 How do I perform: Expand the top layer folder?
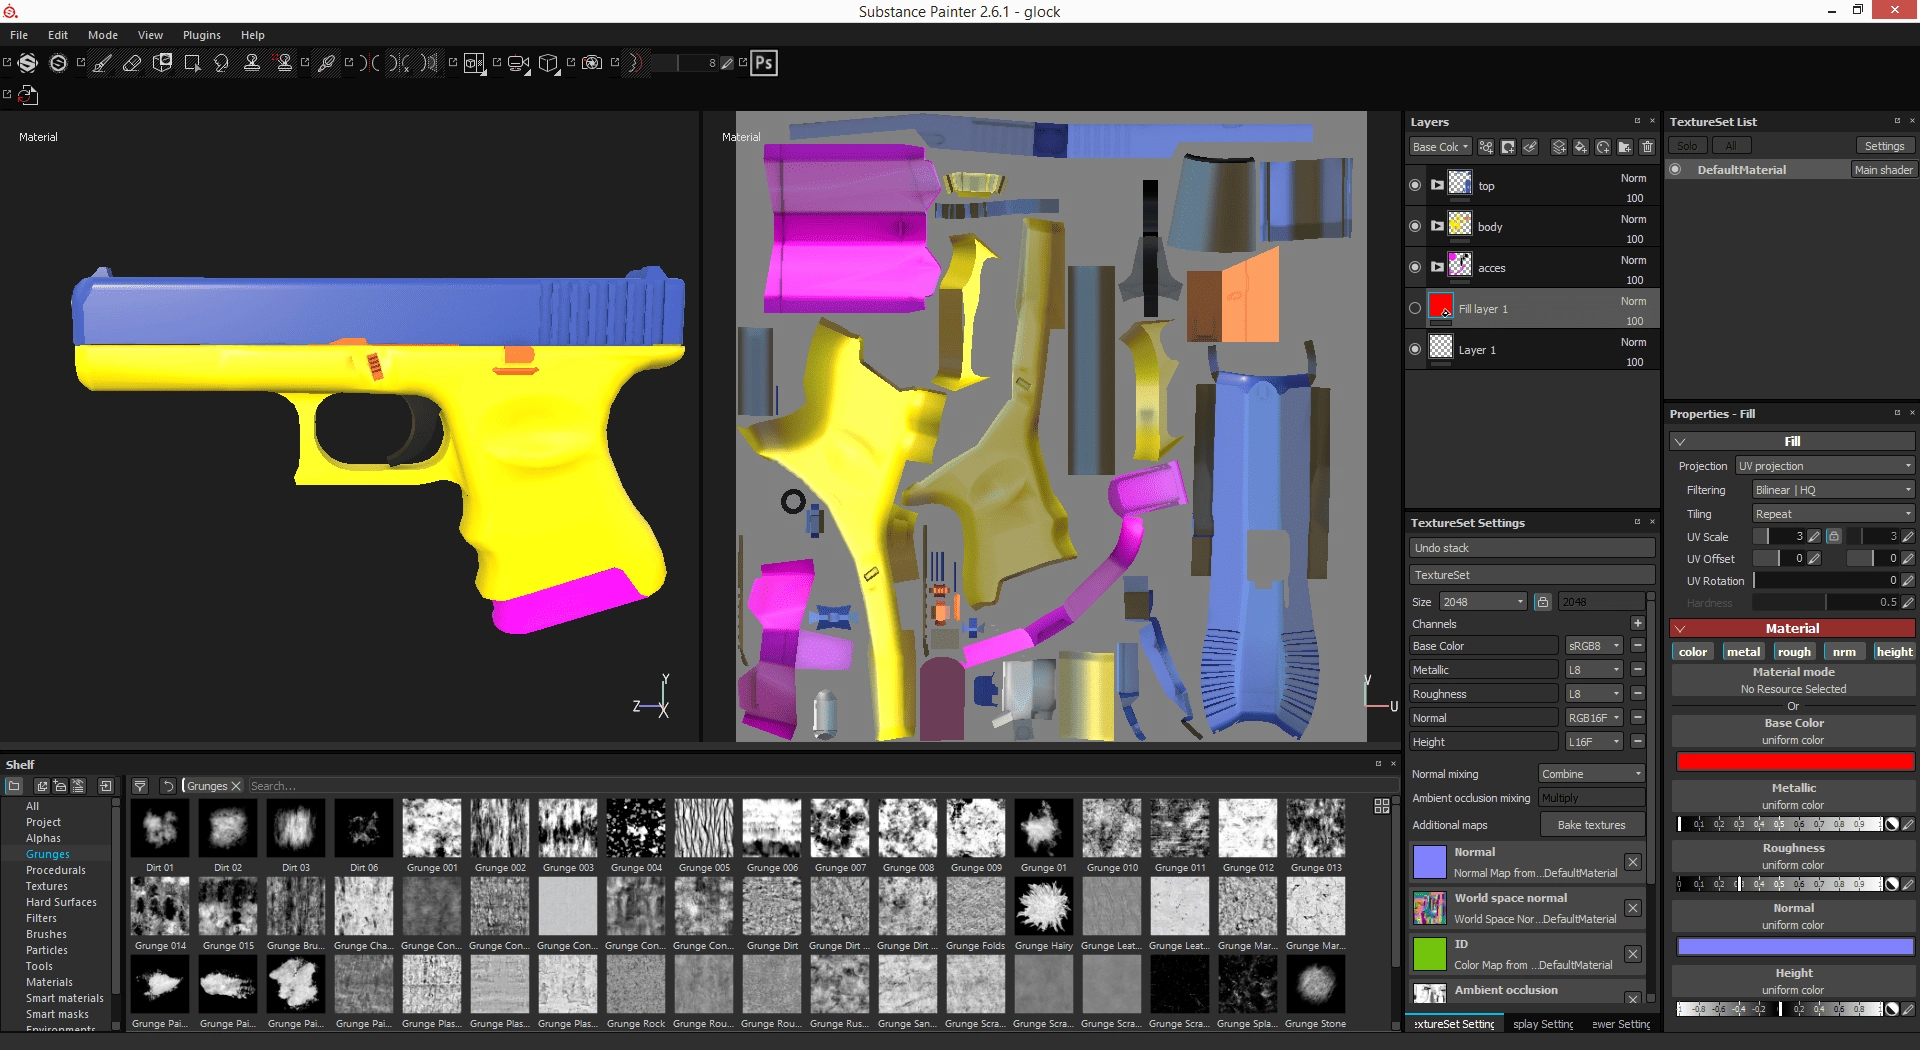[x=1437, y=185]
